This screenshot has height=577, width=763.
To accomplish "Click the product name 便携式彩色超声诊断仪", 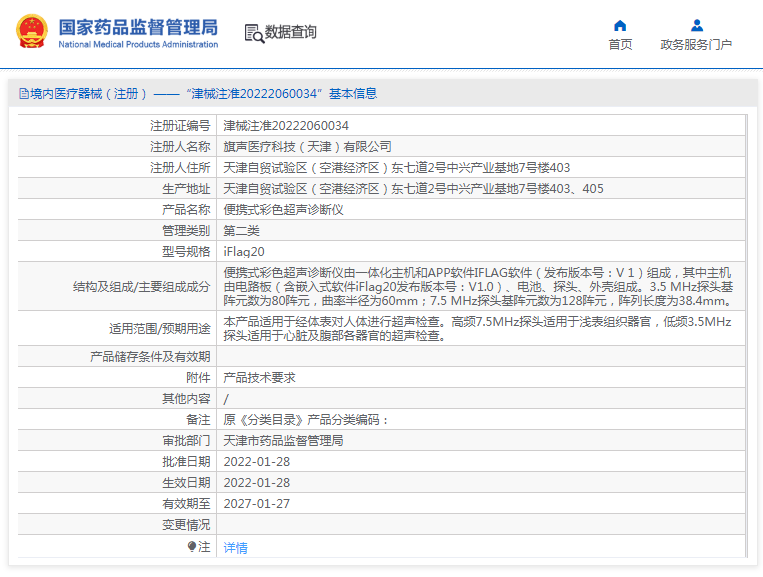I will 283,210.
